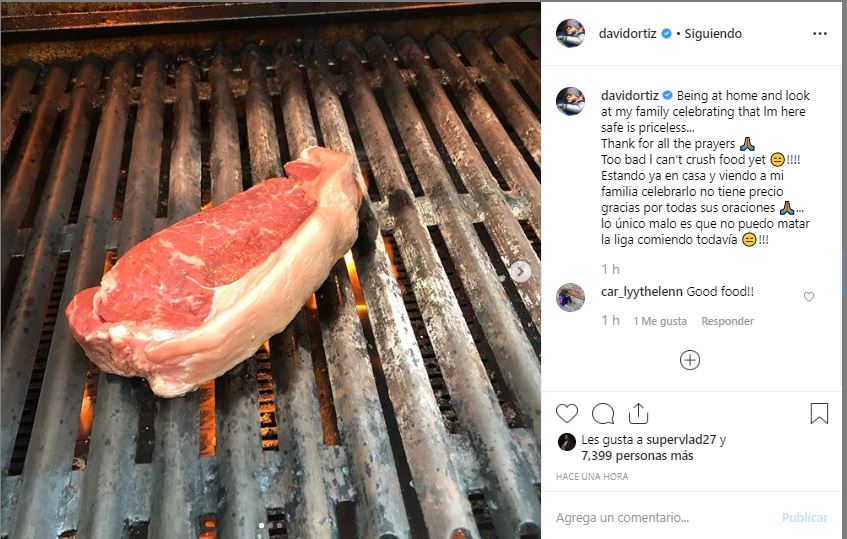847x539 pixels.
Task: Go to the next photo in the carousel
Action: [521, 271]
